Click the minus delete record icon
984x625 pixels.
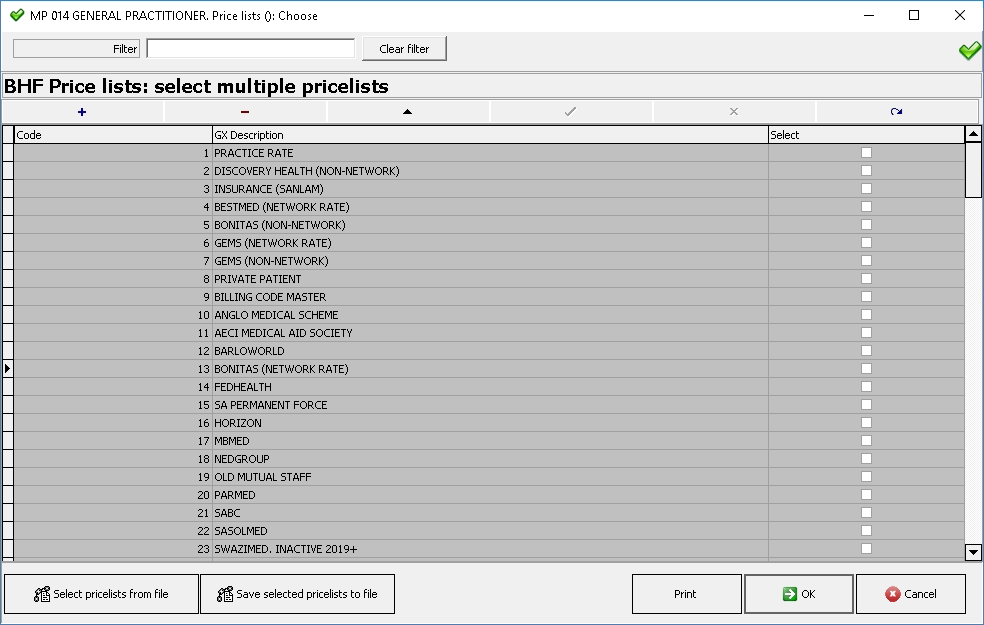pos(245,112)
